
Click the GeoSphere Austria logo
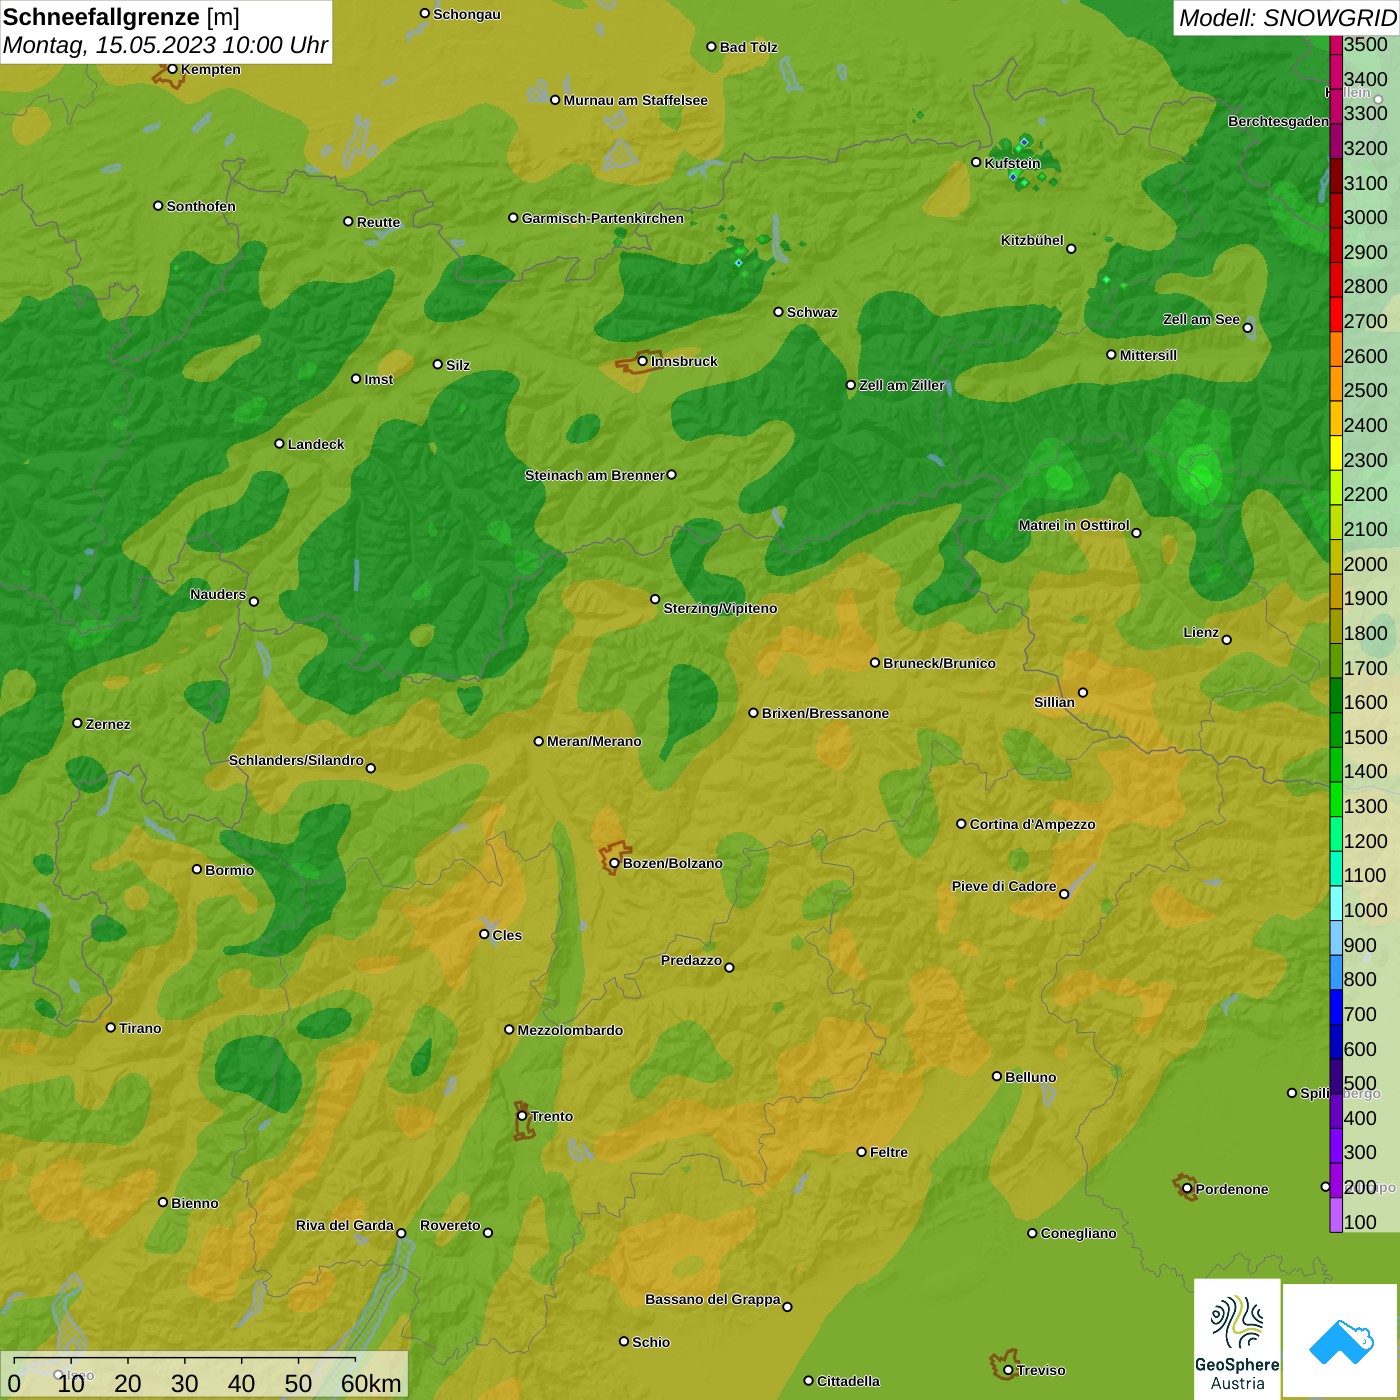pos(1237,1338)
